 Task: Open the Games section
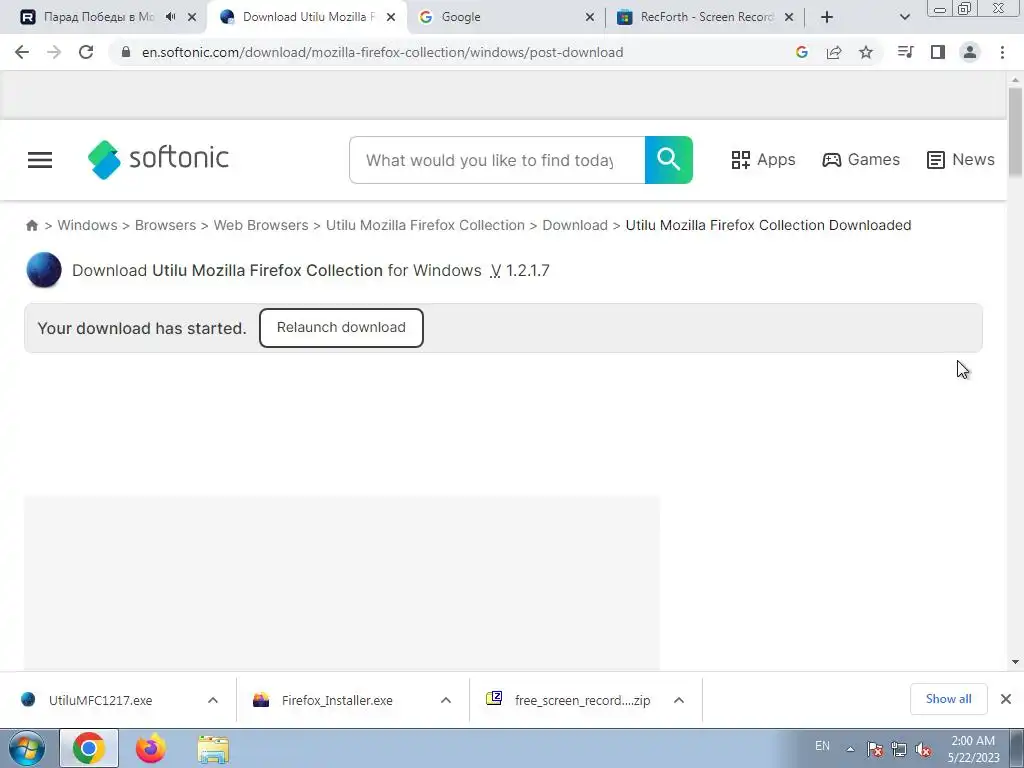pos(861,159)
